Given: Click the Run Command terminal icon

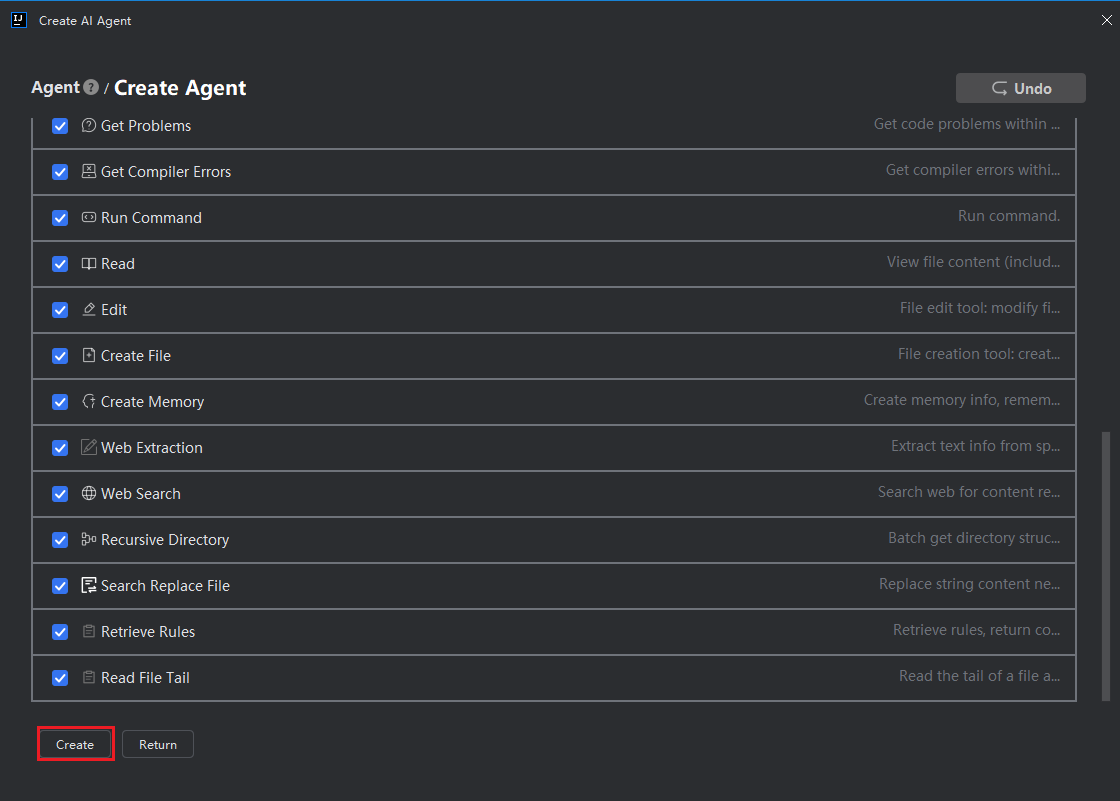Looking at the screenshot, I should (88, 218).
